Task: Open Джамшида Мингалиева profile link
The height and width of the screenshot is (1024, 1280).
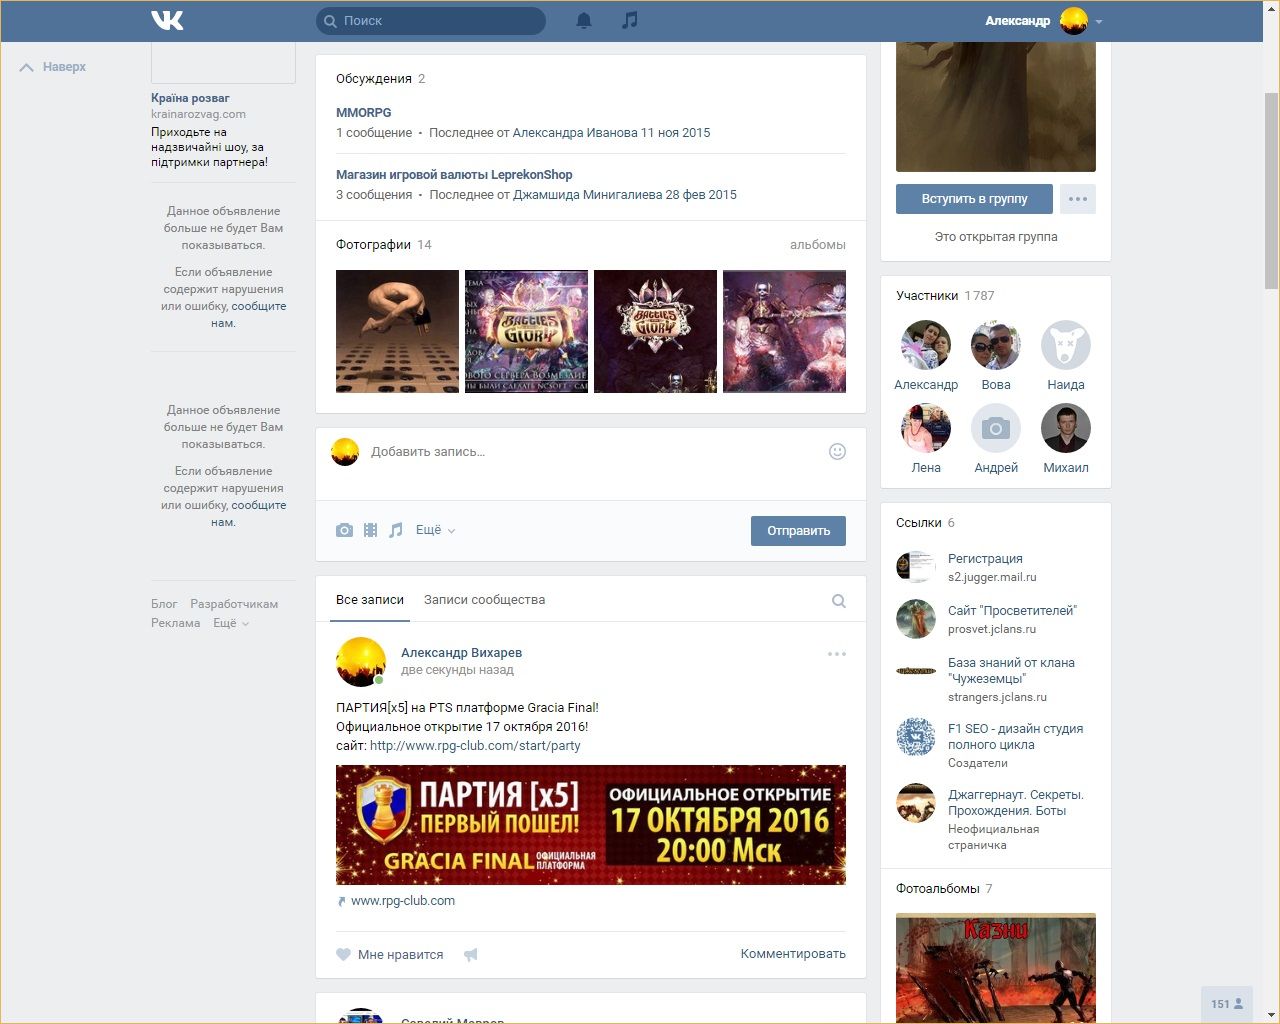Action: click(588, 195)
